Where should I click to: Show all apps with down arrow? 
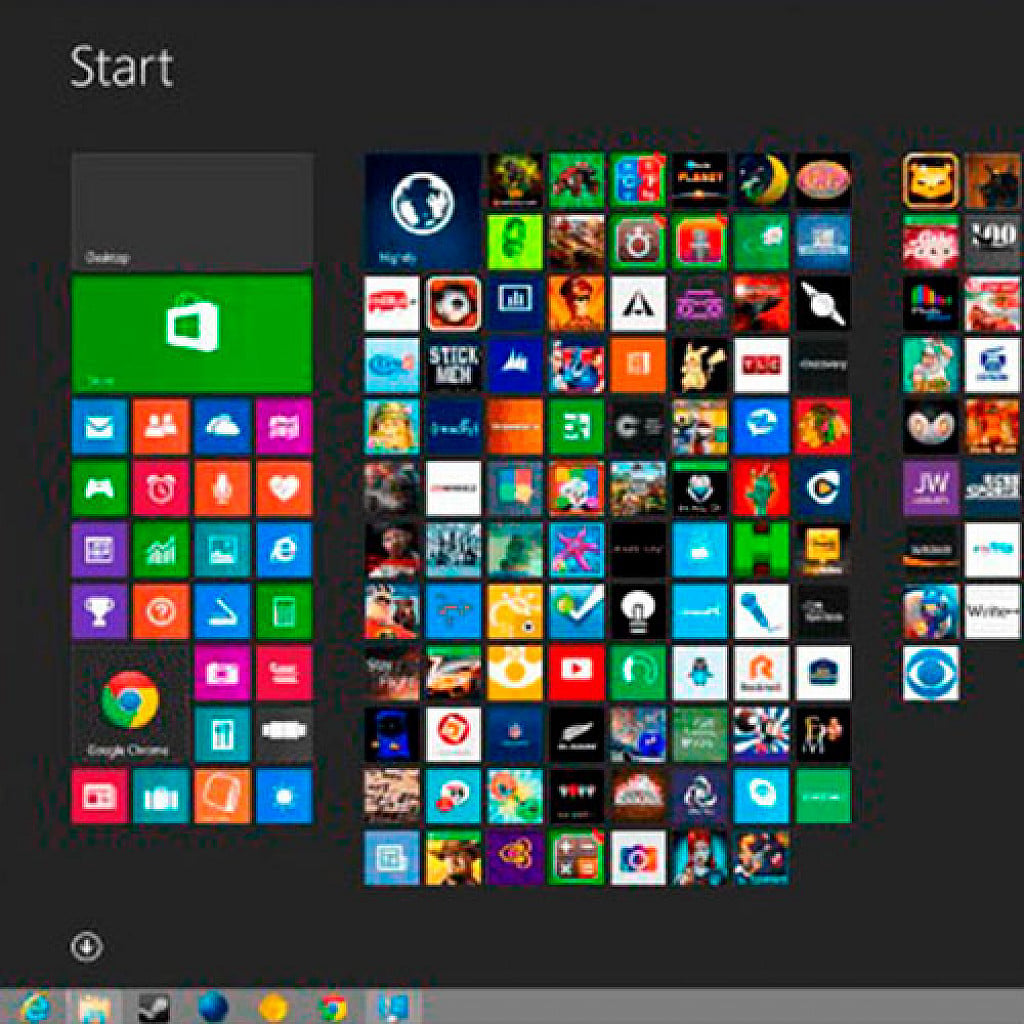[87, 946]
